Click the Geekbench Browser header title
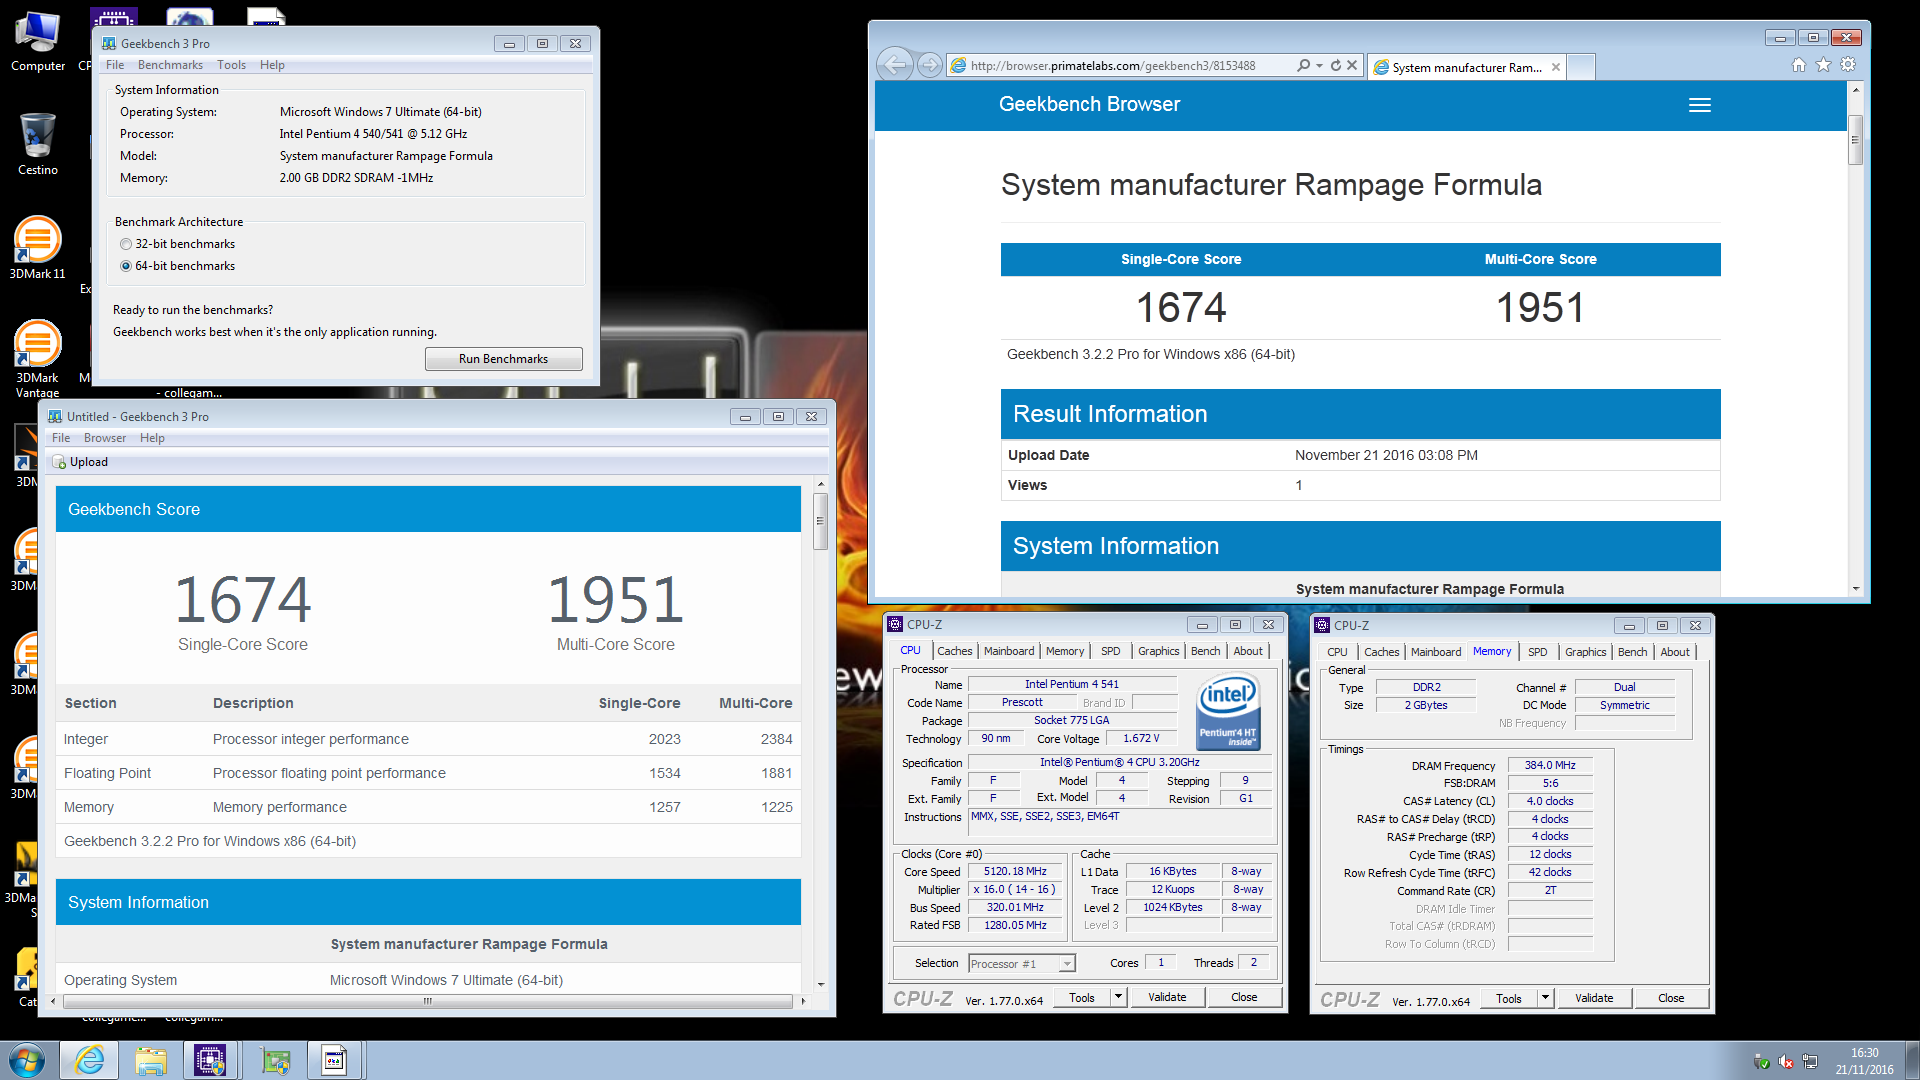This screenshot has width=1920, height=1080. 1089,104
